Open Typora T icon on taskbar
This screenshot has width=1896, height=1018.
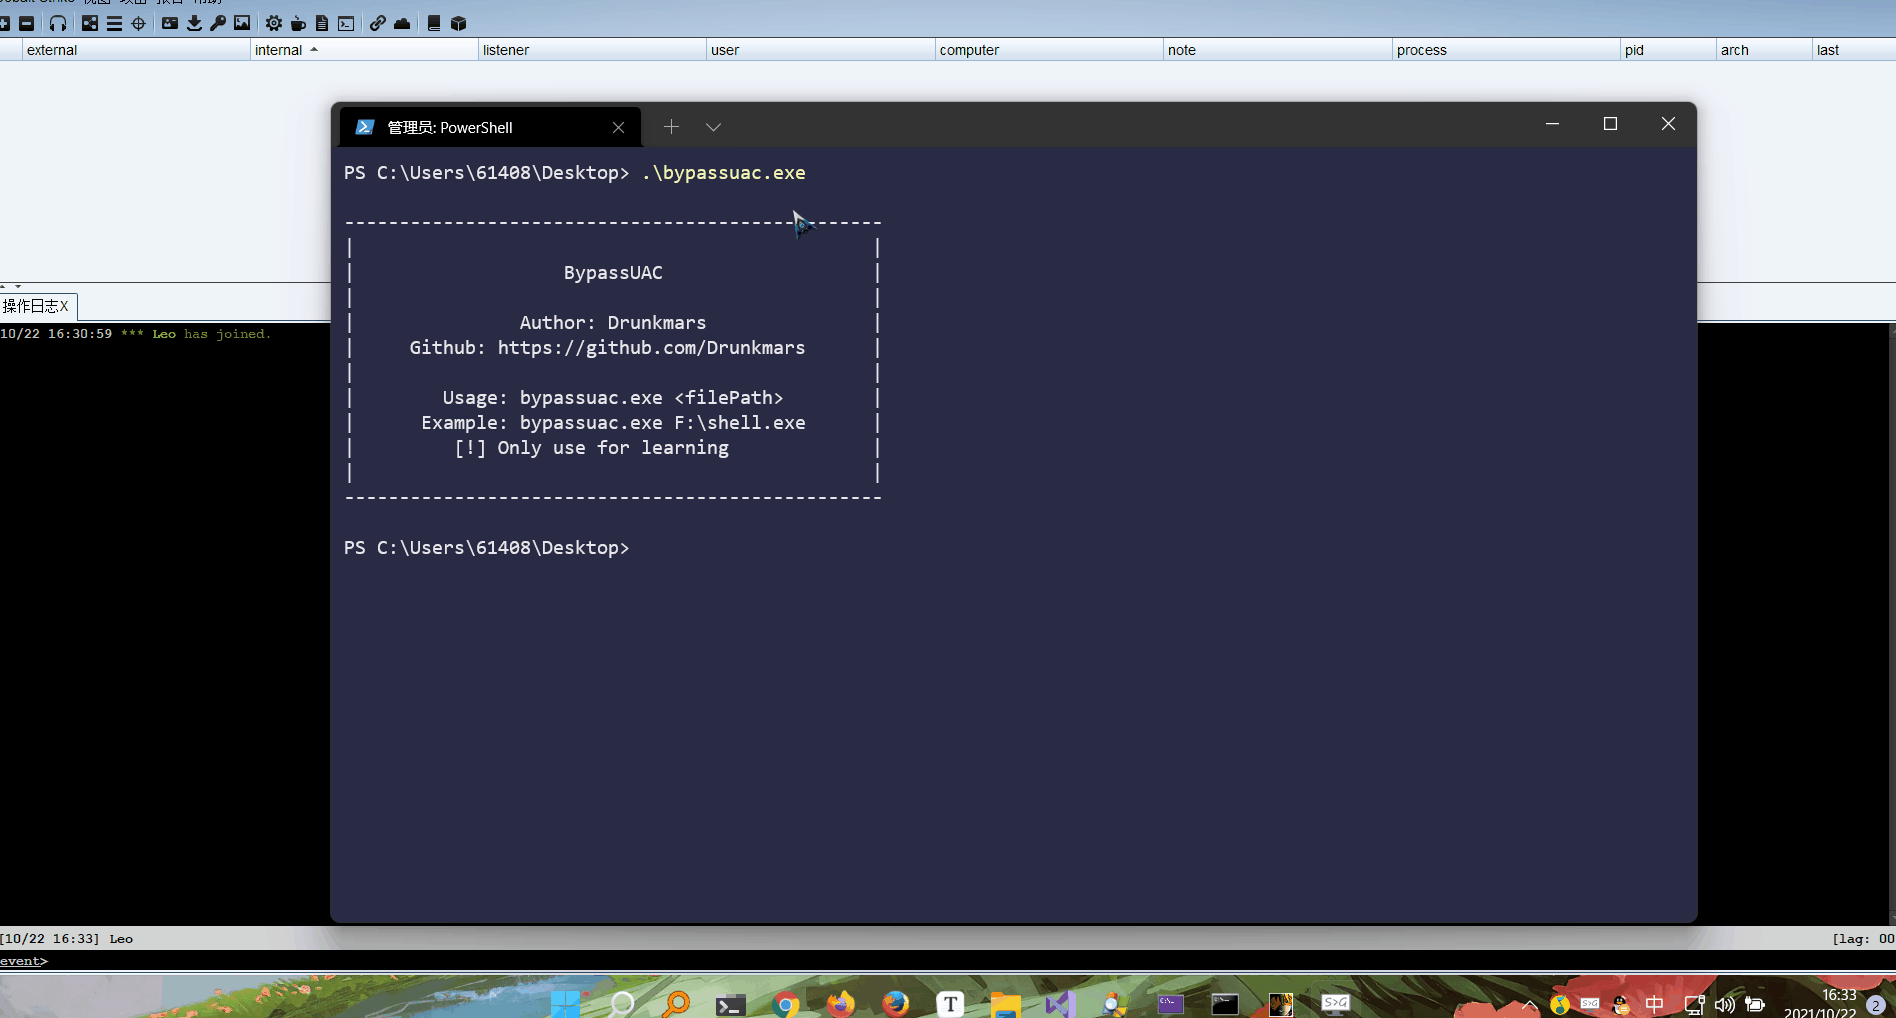click(x=950, y=1003)
